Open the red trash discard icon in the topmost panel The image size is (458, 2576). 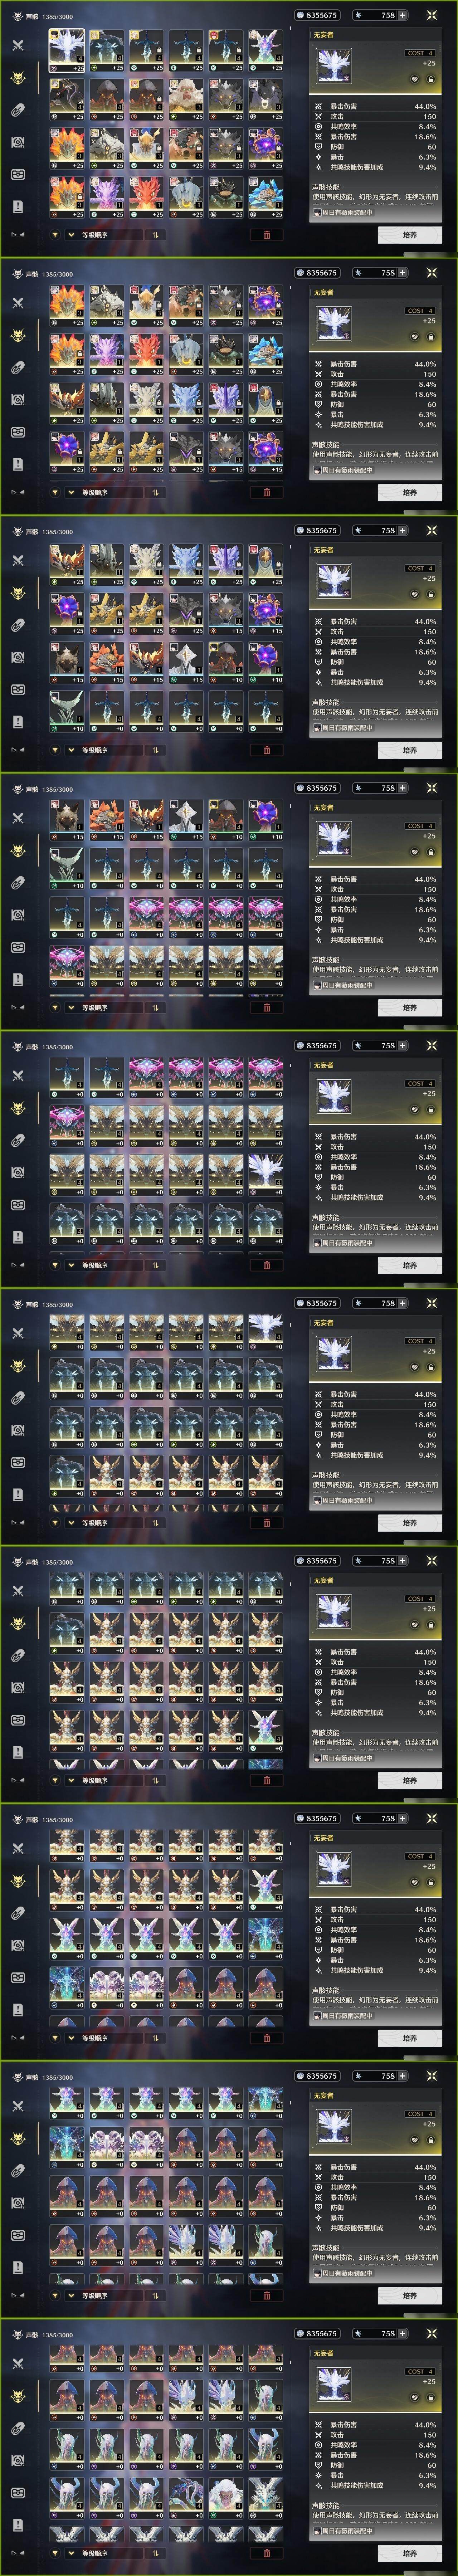(x=266, y=235)
